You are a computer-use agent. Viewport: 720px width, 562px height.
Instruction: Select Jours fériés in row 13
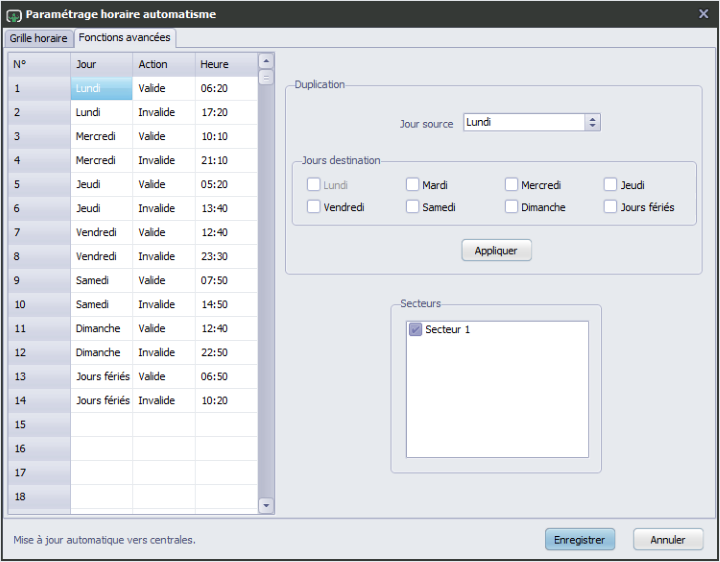[x=101, y=376]
